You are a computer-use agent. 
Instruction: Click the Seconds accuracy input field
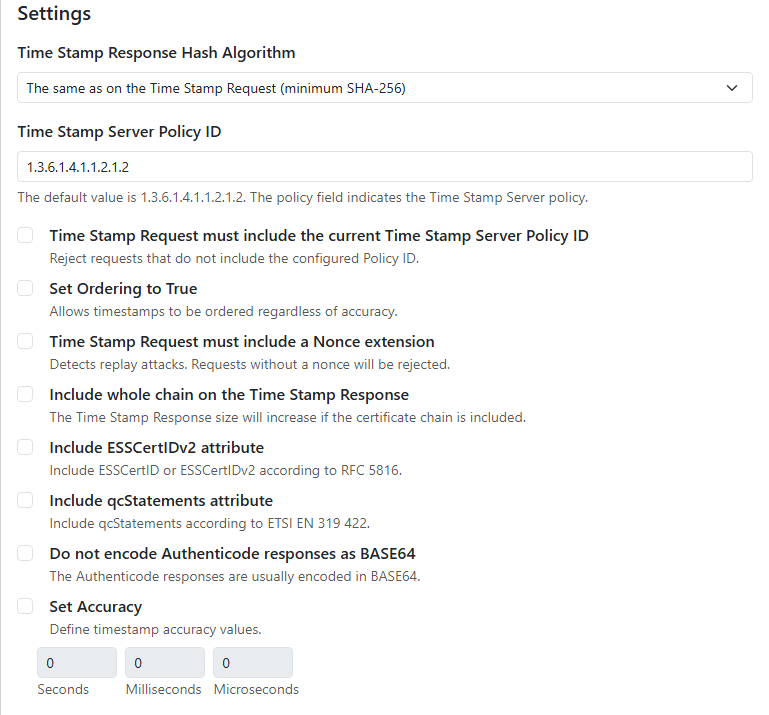point(77,663)
